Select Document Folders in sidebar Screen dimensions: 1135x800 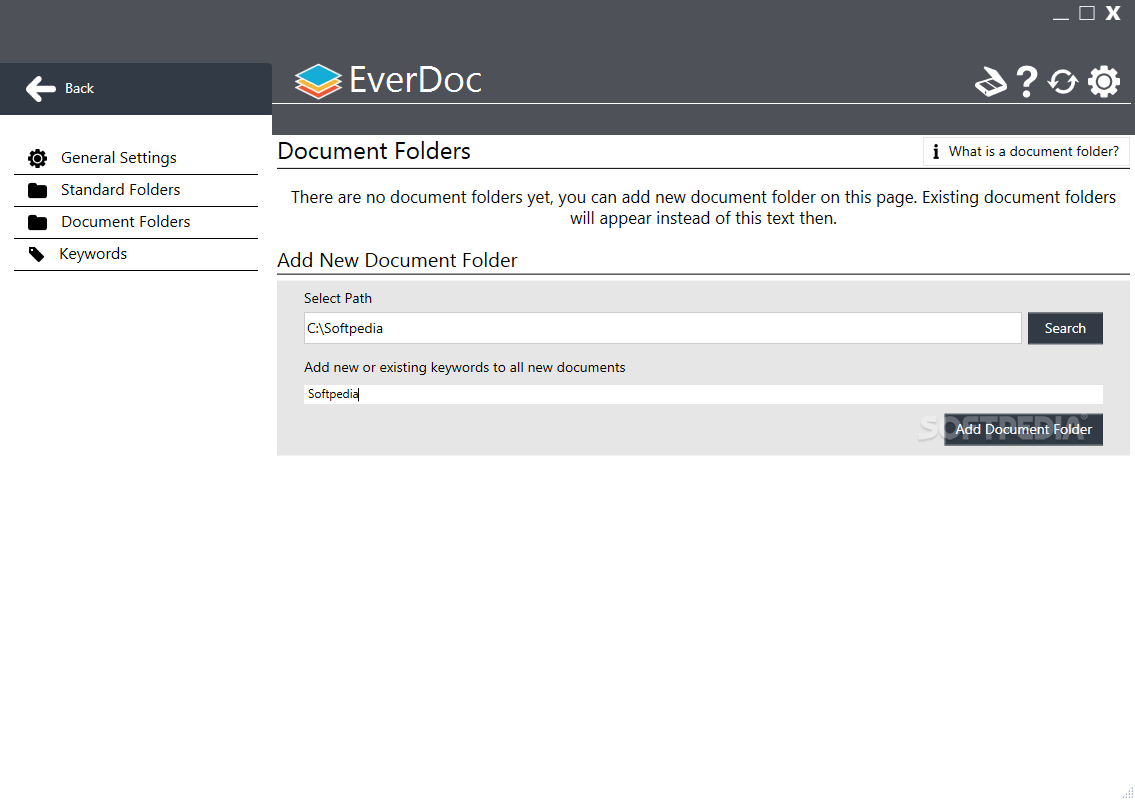(x=136, y=222)
